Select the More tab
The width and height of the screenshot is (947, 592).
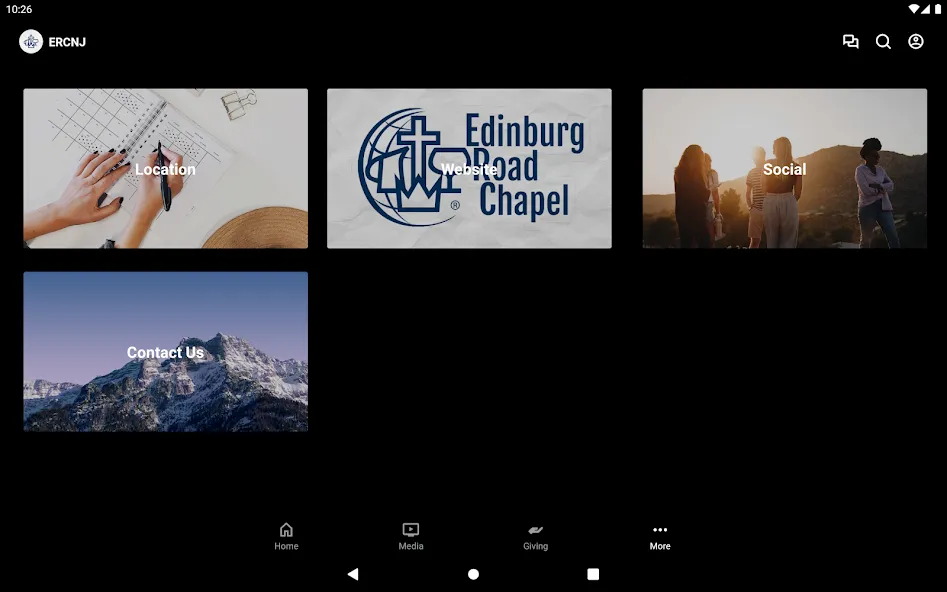[x=660, y=536]
